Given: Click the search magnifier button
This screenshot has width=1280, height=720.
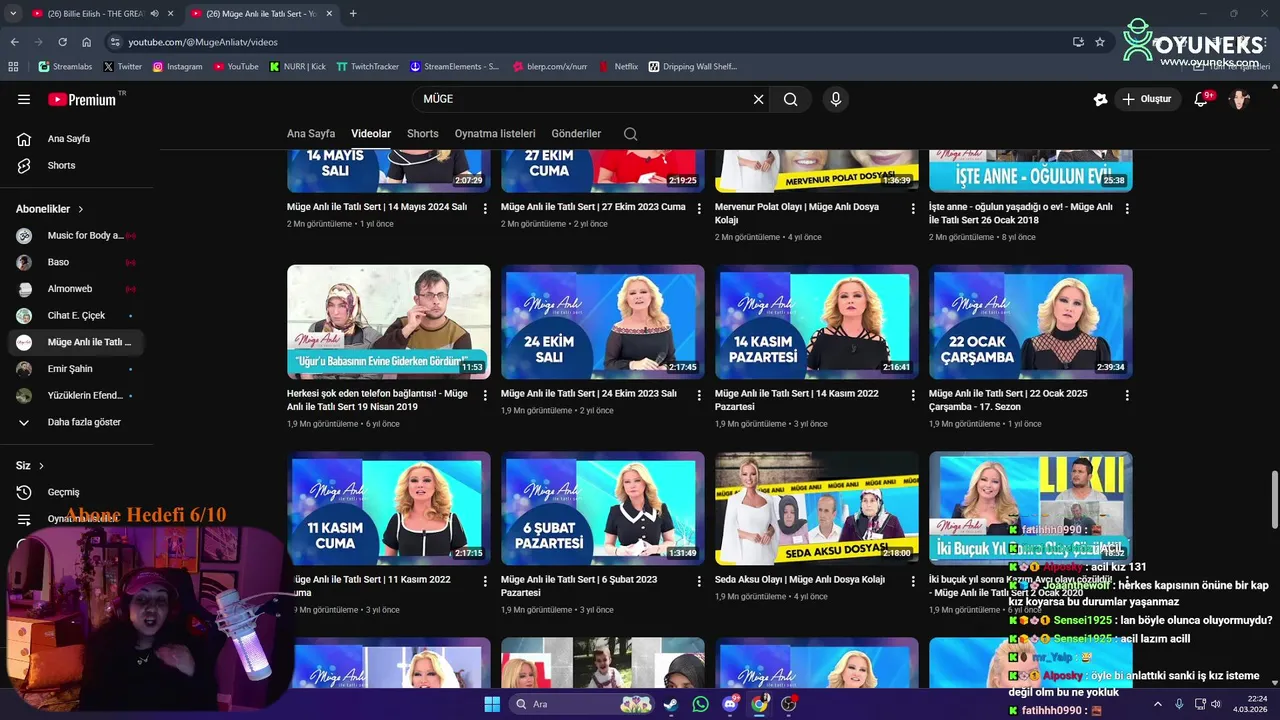Looking at the screenshot, I should coord(790,99).
